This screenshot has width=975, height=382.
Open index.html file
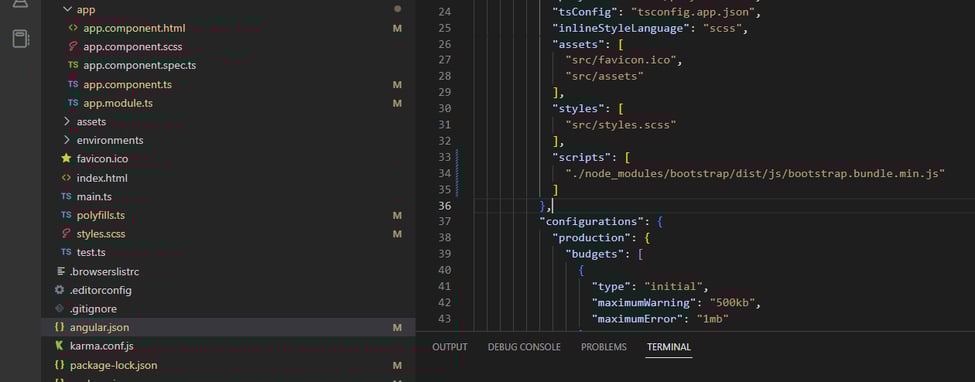102,178
